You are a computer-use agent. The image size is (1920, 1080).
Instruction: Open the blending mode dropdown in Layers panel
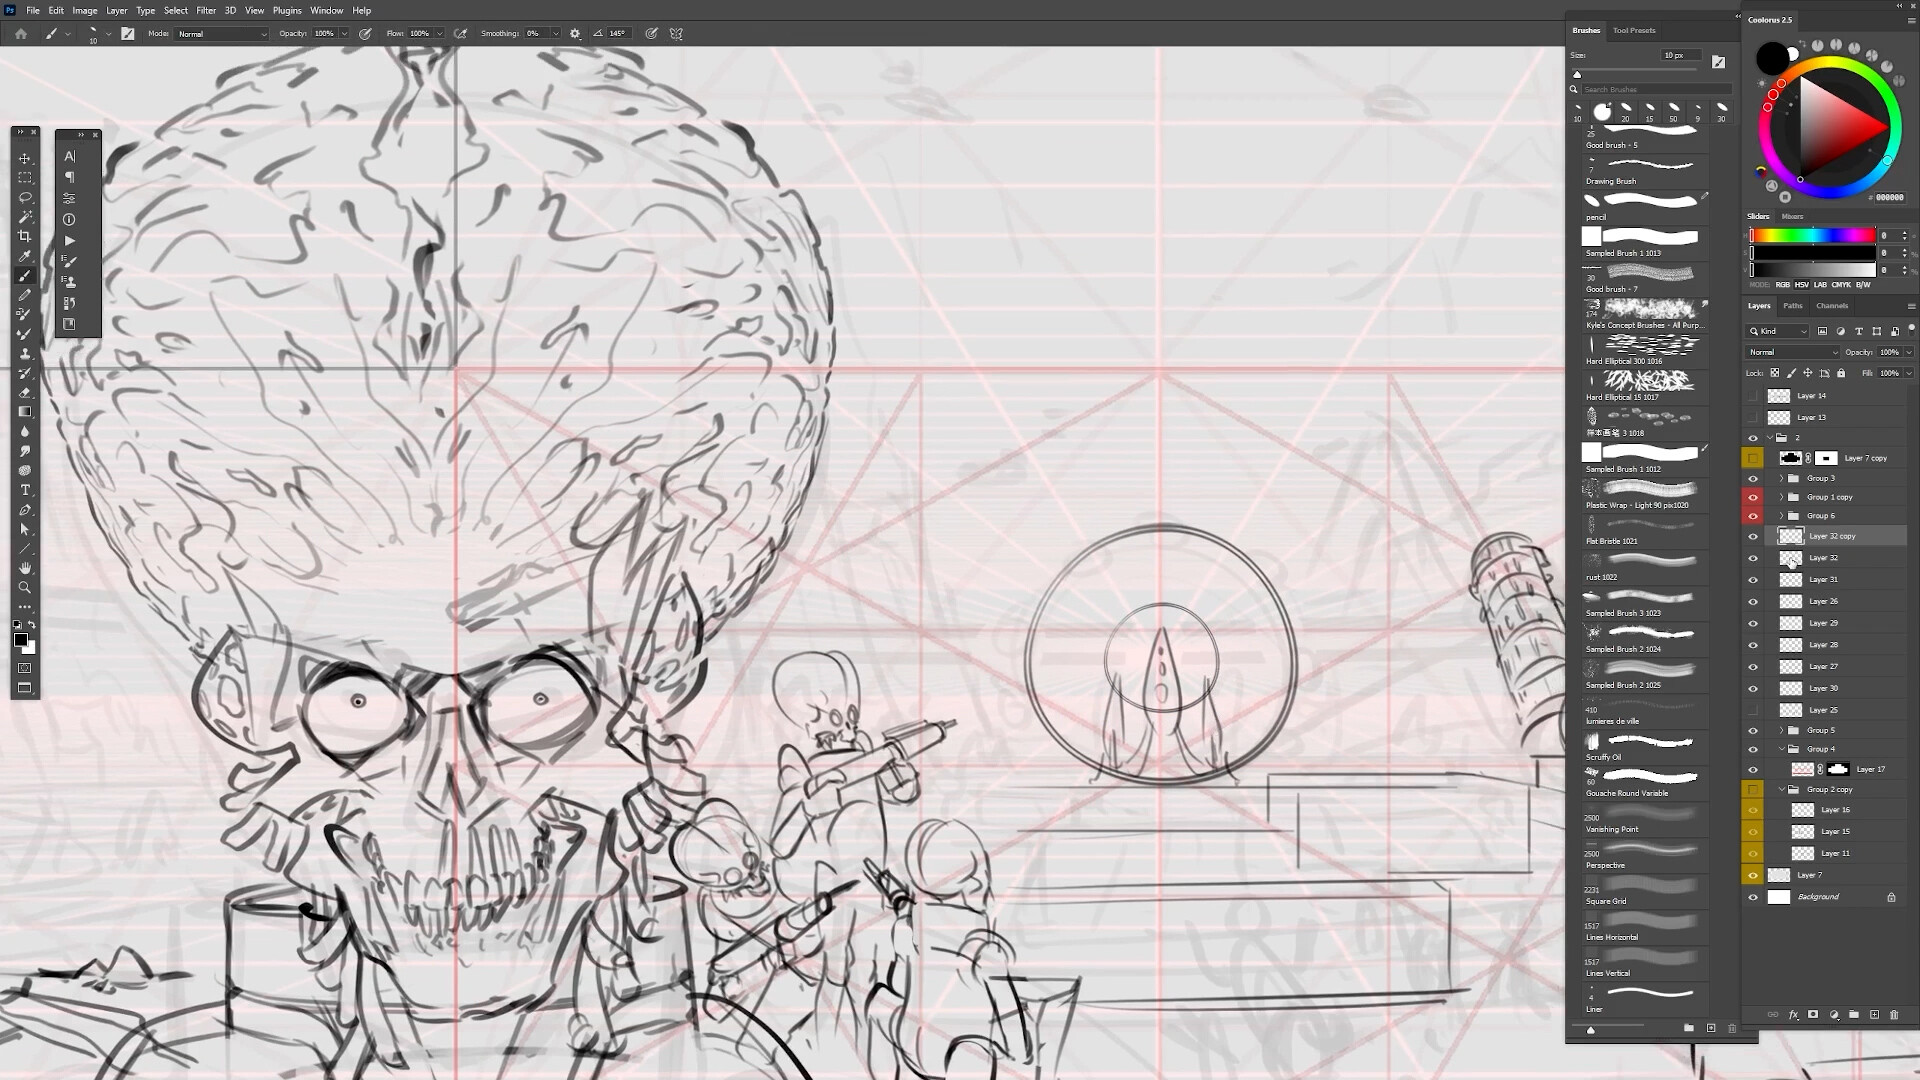click(1790, 352)
